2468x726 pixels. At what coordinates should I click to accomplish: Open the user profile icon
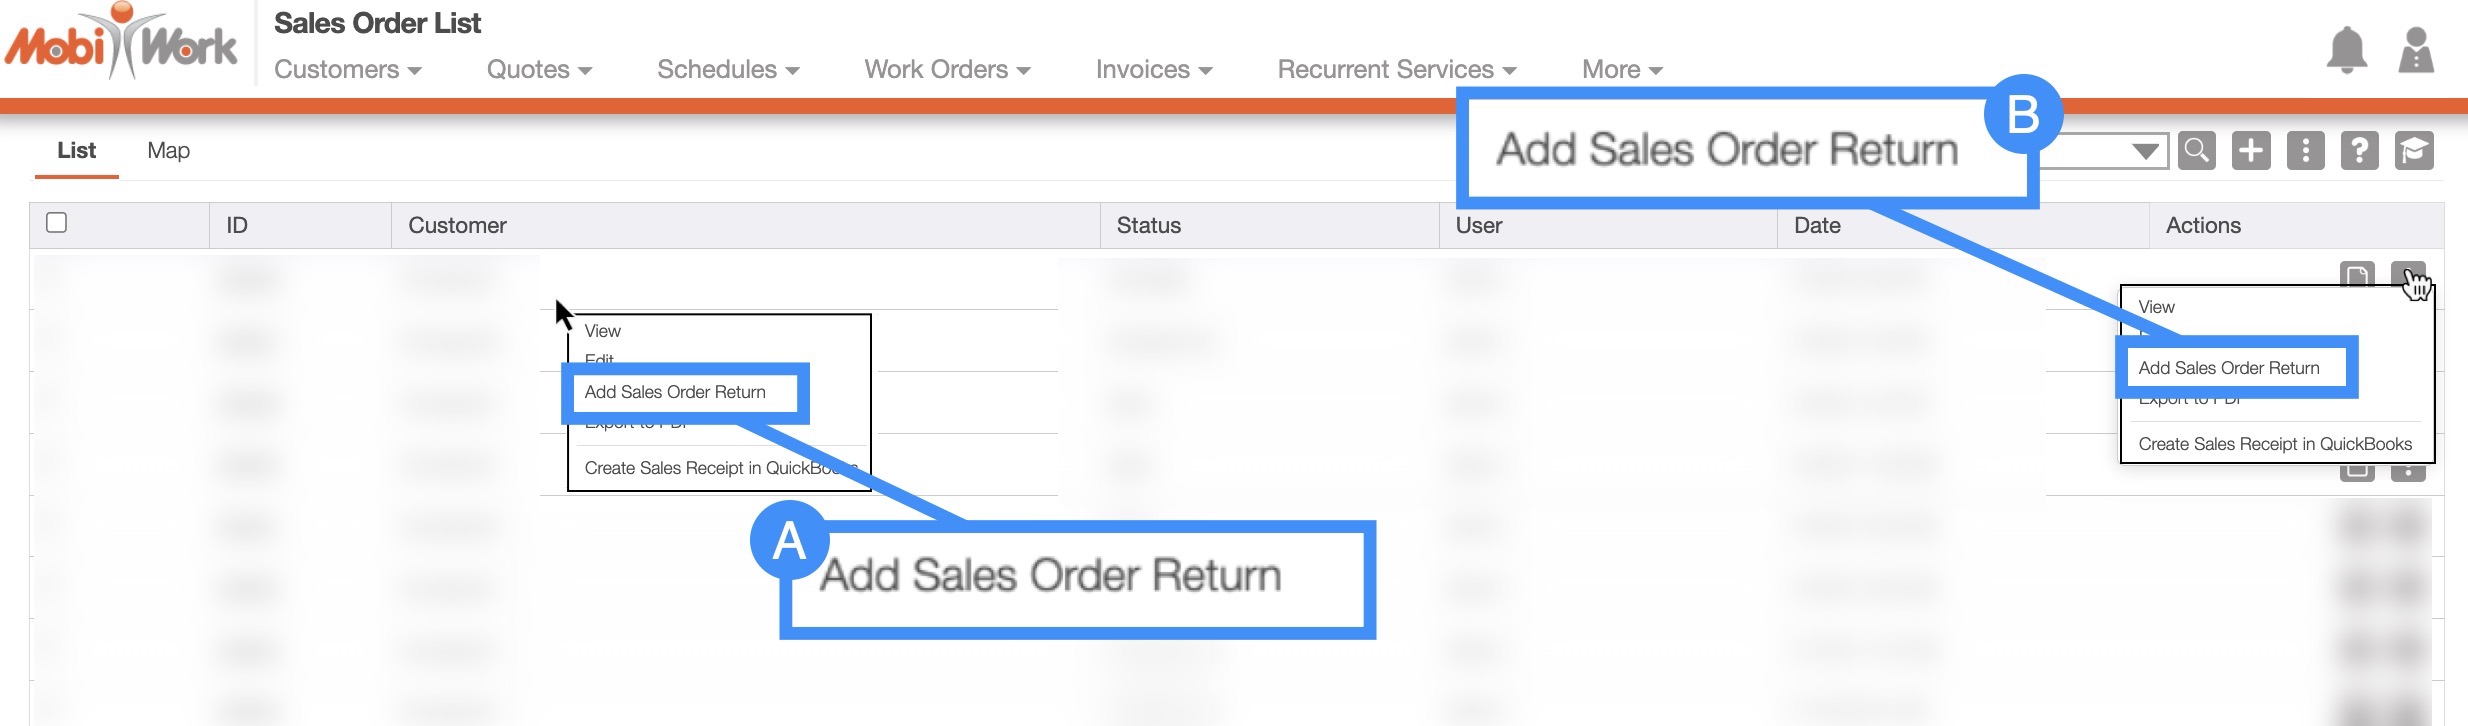(2416, 50)
